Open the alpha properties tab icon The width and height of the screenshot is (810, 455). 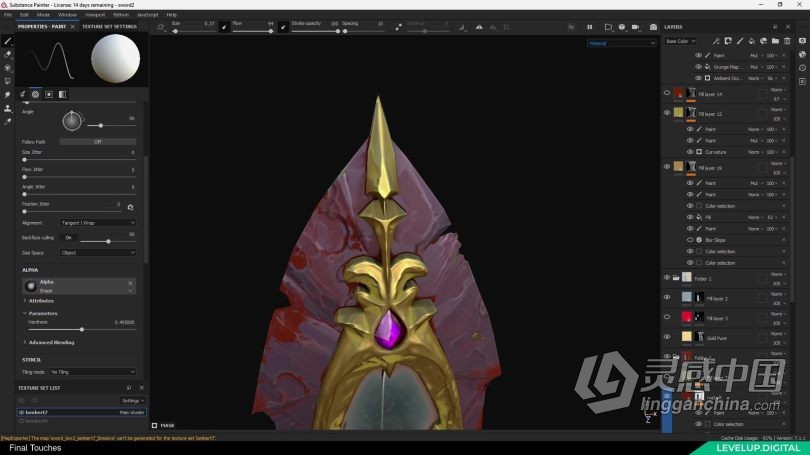pos(35,94)
